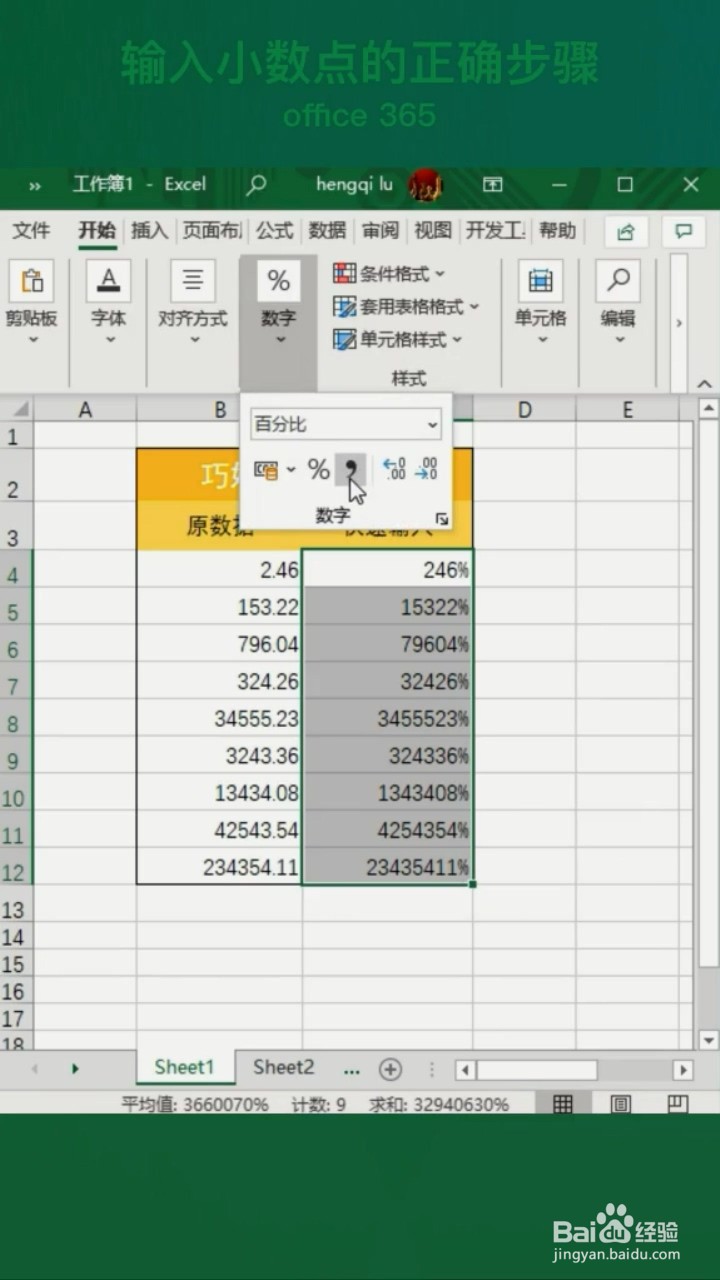
Task: Show more sheets via the ellipsis
Action: point(351,1069)
